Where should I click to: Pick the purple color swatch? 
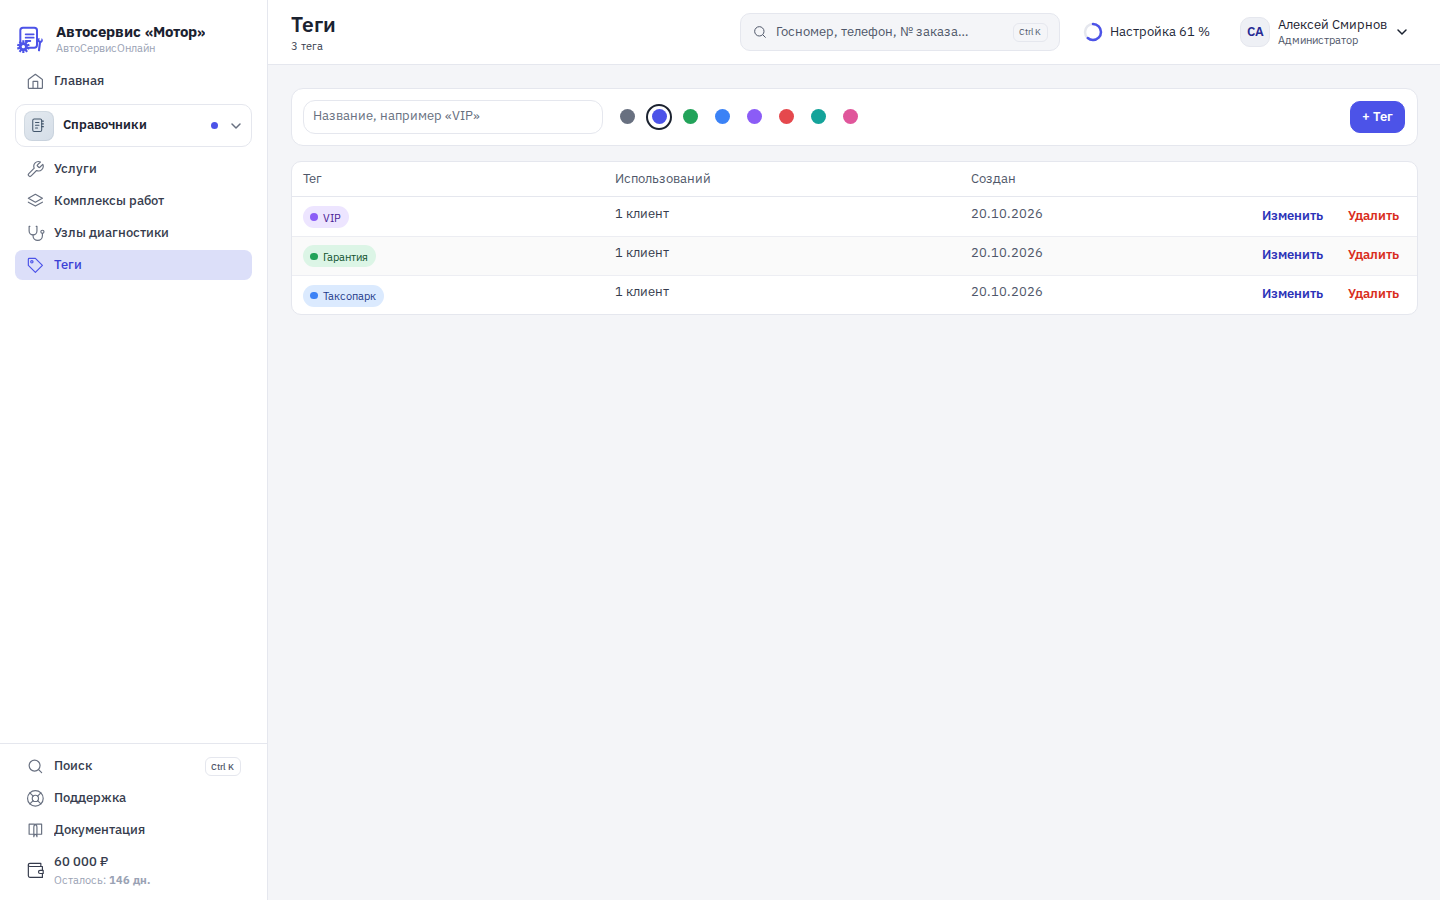click(x=754, y=117)
